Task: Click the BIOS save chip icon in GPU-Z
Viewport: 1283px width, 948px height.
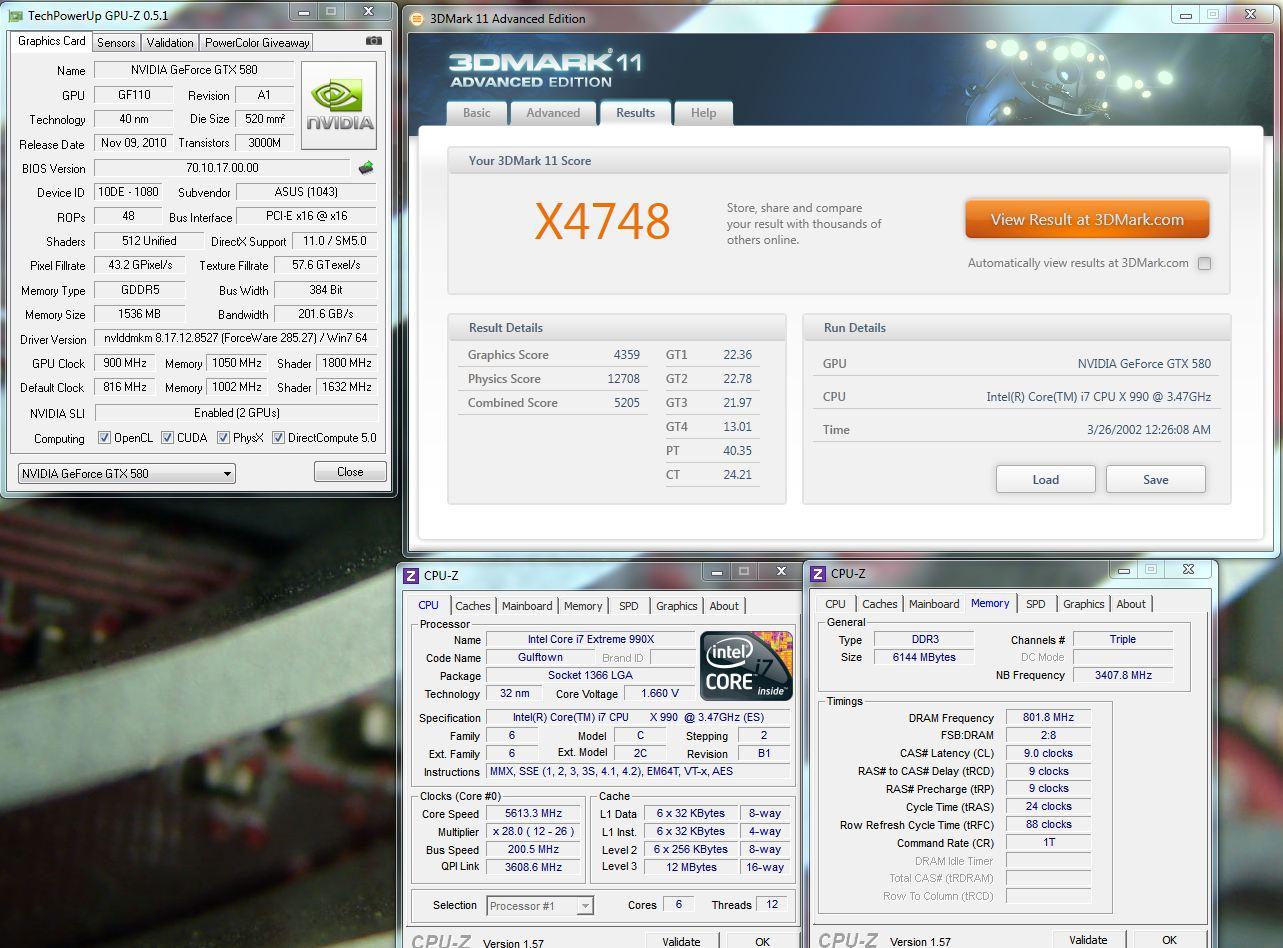Action: 366,168
